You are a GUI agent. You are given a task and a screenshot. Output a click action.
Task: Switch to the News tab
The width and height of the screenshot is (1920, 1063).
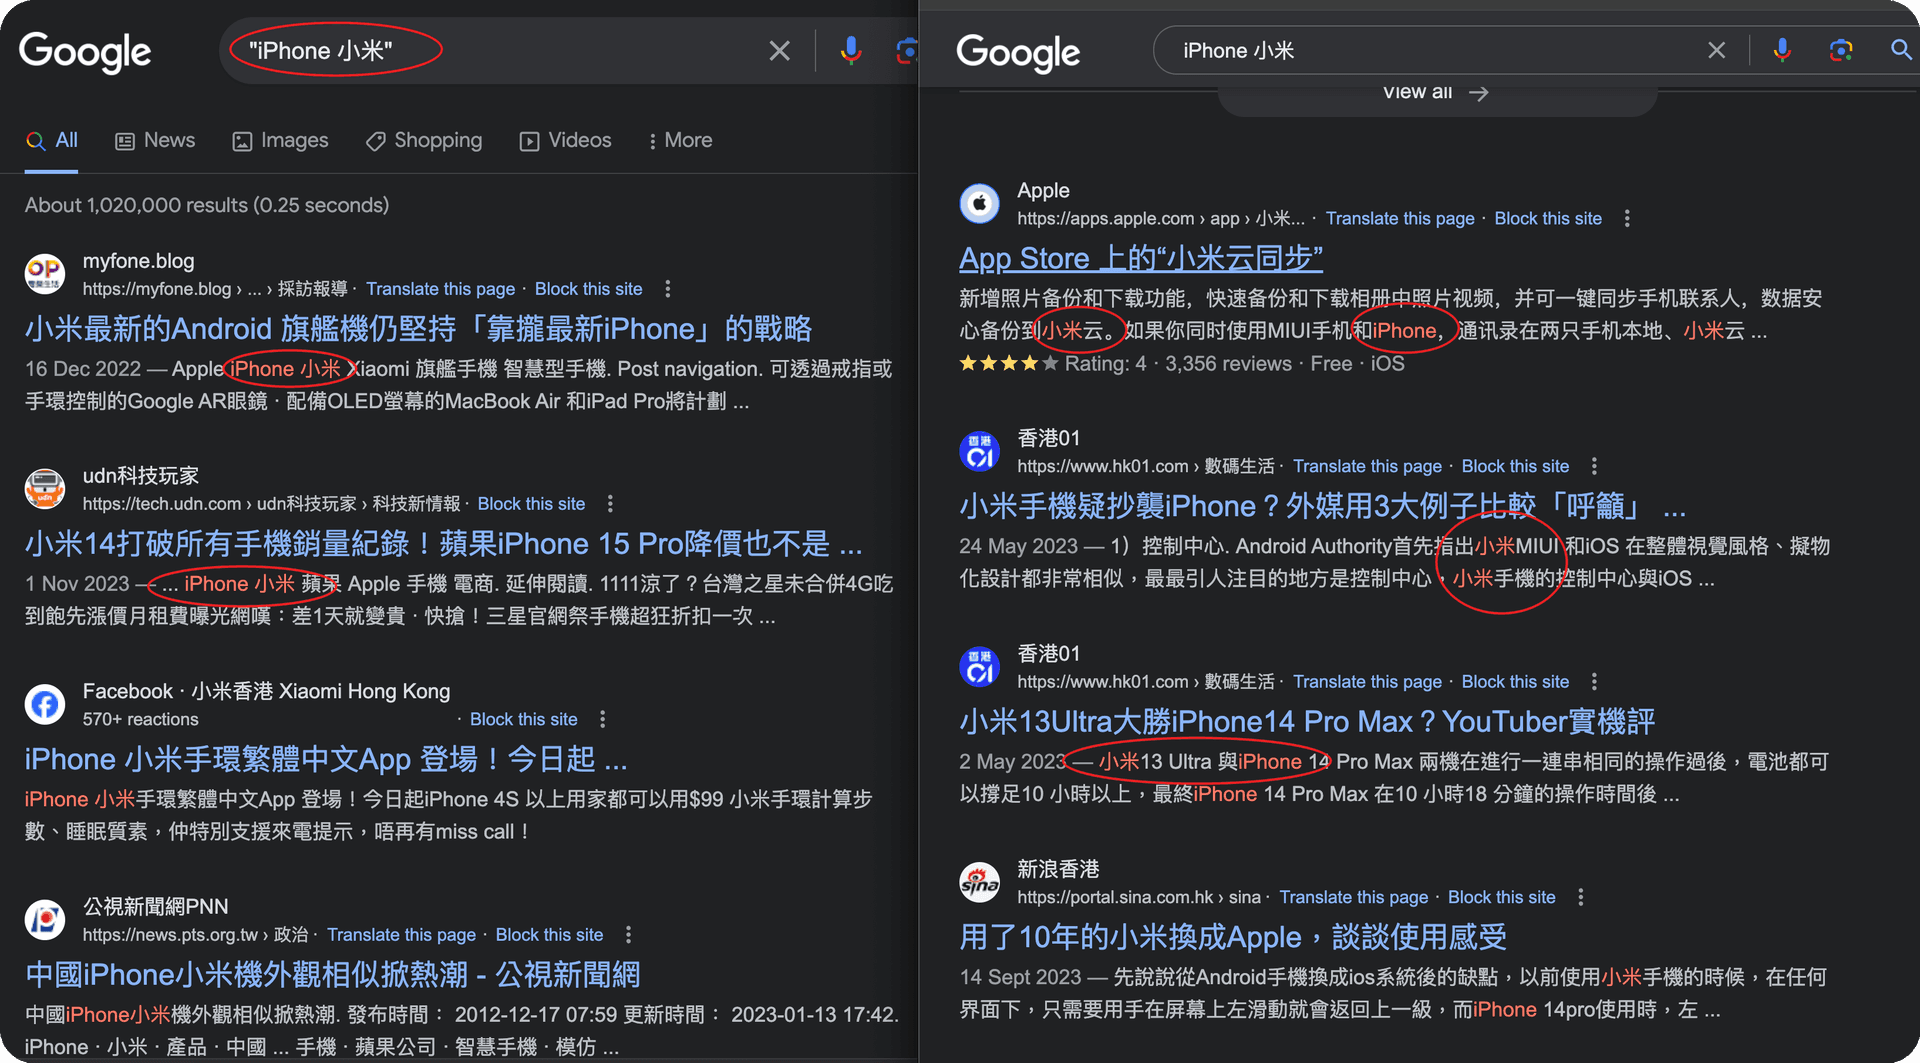(x=155, y=141)
